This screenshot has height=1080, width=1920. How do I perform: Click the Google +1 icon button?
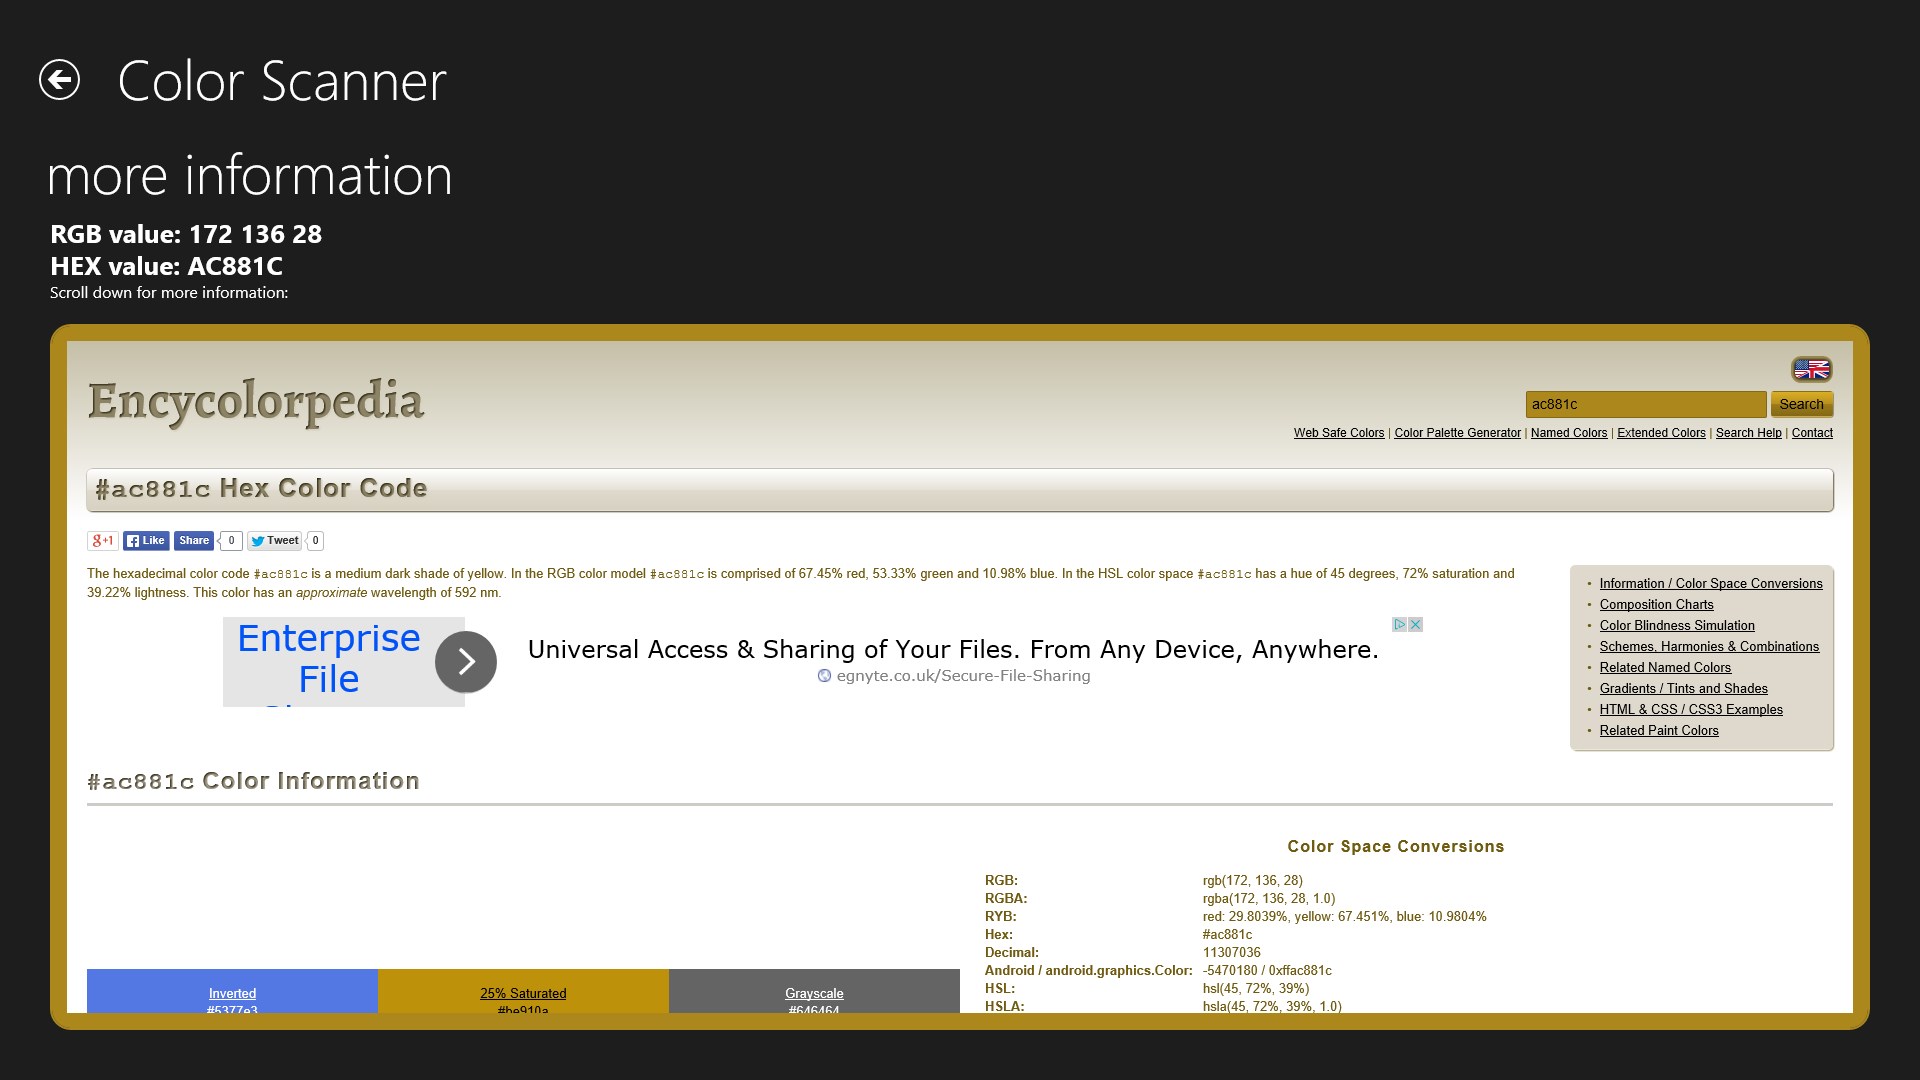[x=102, y=541]
